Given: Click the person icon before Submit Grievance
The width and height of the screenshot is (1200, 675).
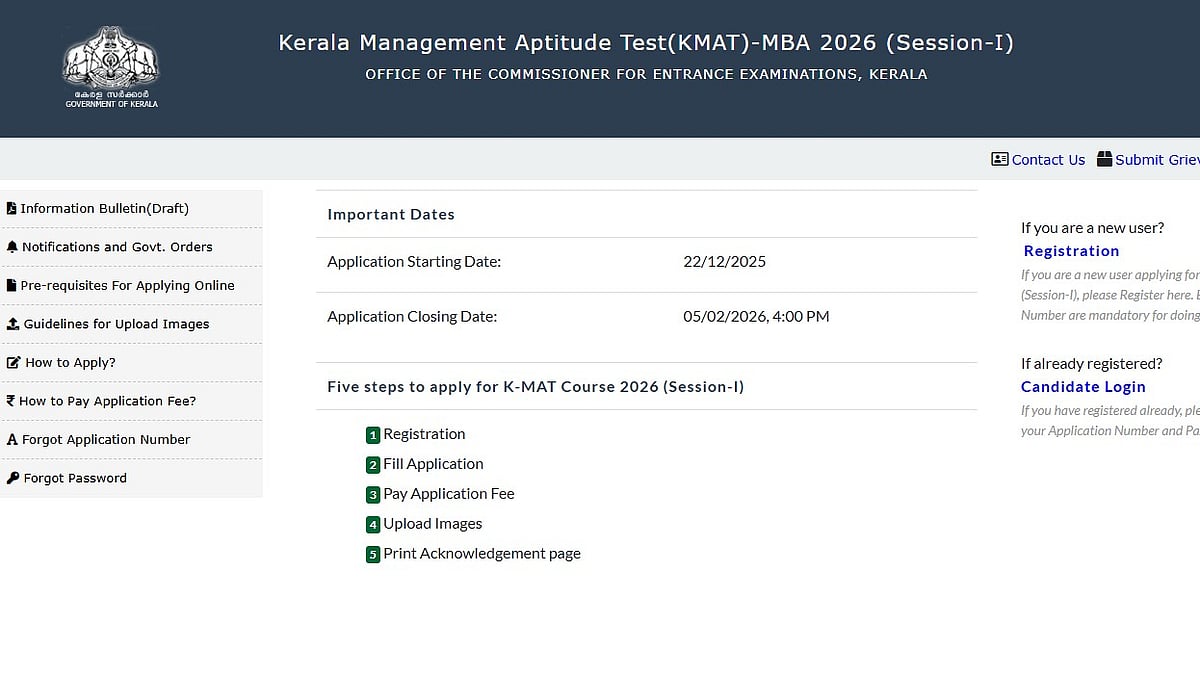Looking at the screenshot, I should coord(1105,158).
